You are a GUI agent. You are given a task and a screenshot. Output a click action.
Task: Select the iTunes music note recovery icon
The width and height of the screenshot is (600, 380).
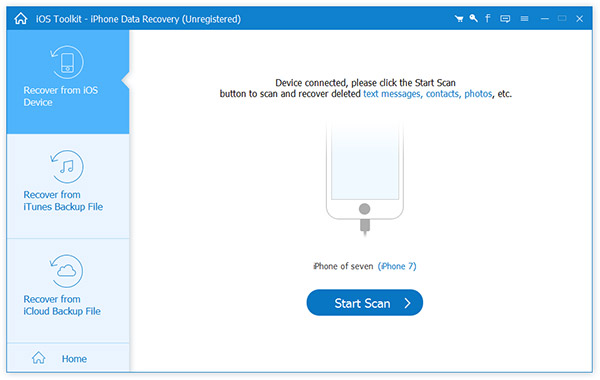pos(67,166)
